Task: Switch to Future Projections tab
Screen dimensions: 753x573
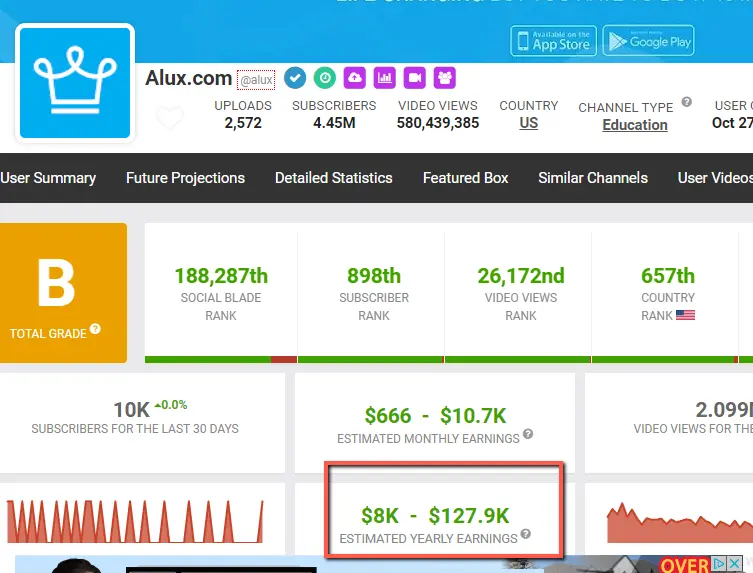Action: (185, 178)
